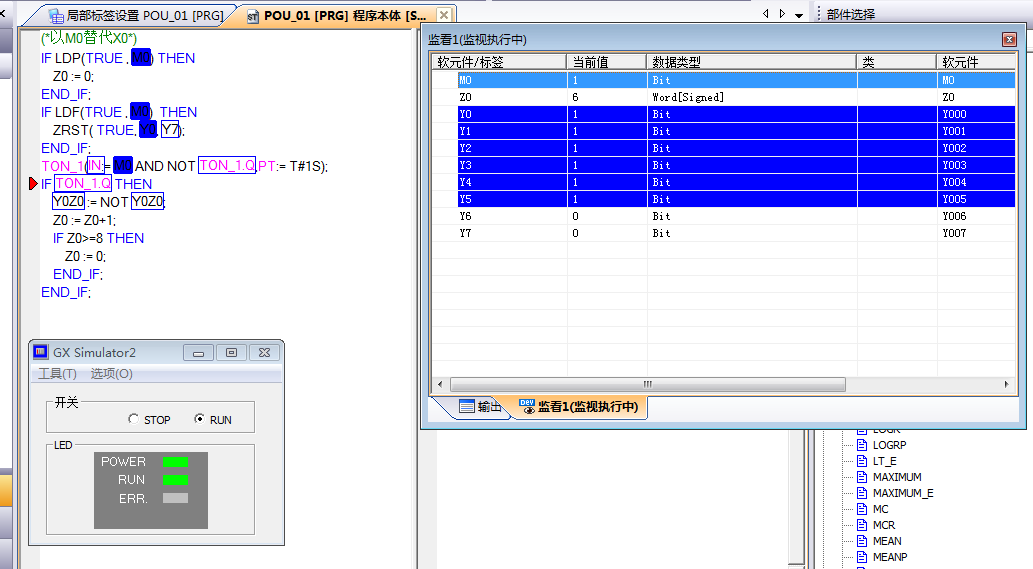Viewport: 1033px width, 569px height.
Task: Switch to 局部标签设置 POU_01 tab
Action: coord(135,16)
